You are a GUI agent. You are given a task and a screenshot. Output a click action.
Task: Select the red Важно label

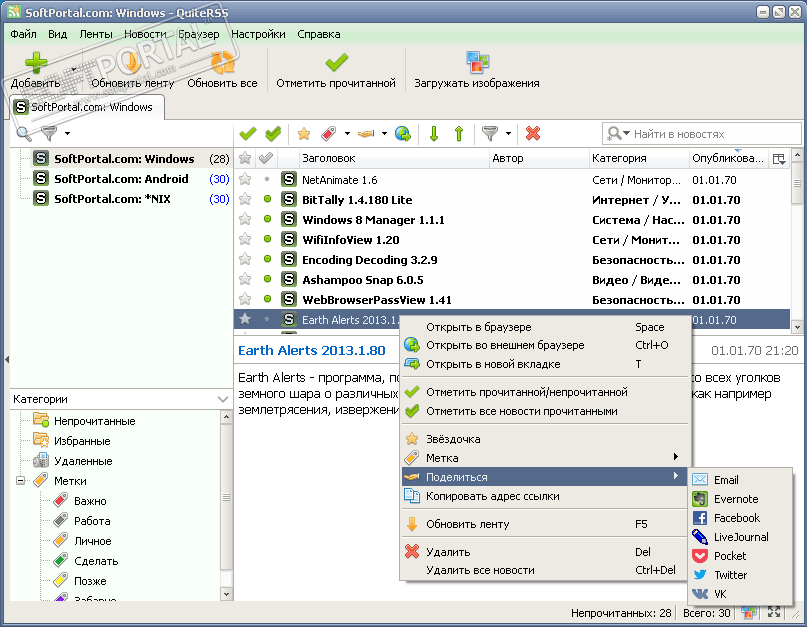90,501
